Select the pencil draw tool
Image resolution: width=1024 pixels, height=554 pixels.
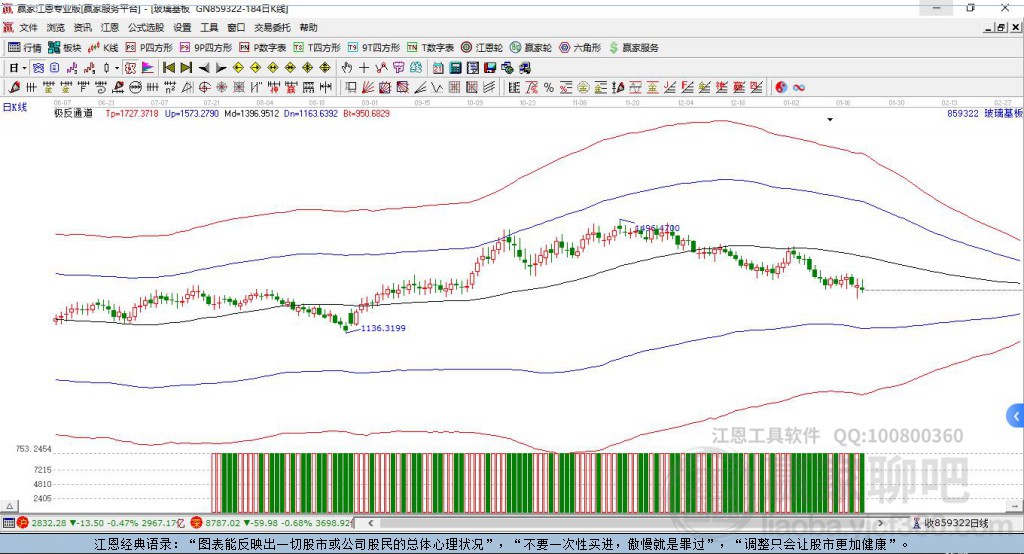[x=14, y=88]
